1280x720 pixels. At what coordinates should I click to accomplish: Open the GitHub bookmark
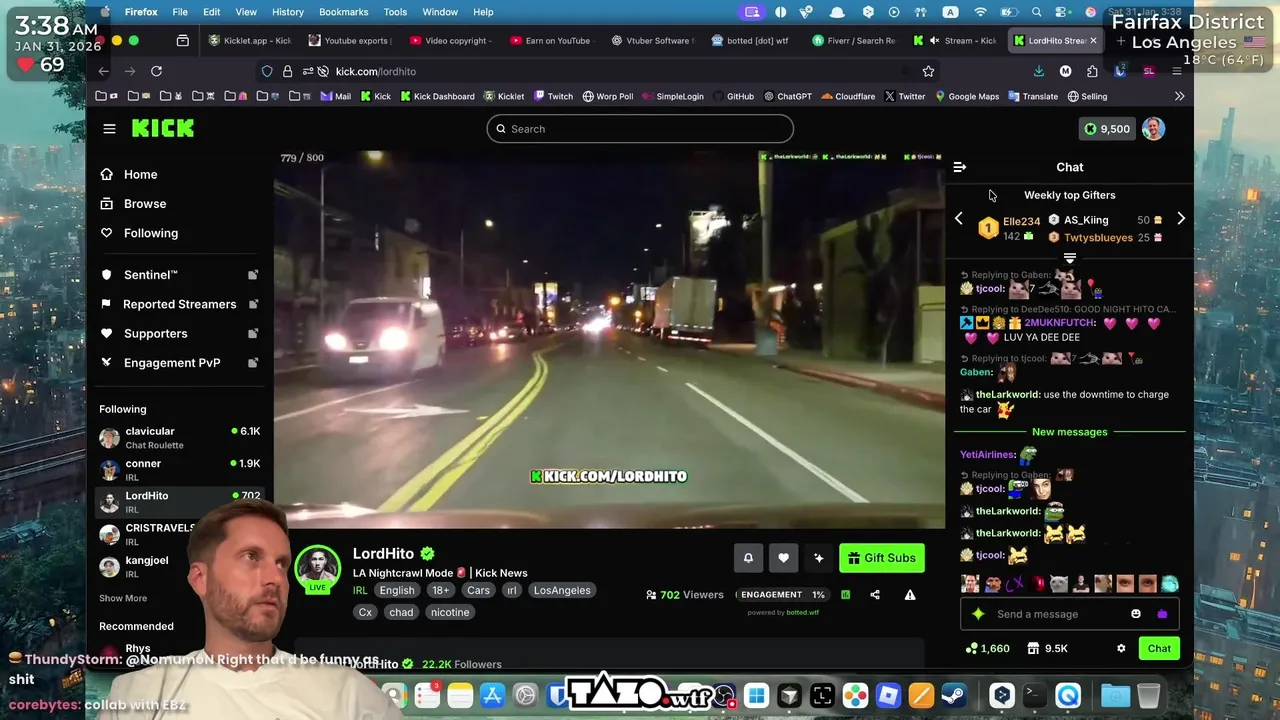733,96
